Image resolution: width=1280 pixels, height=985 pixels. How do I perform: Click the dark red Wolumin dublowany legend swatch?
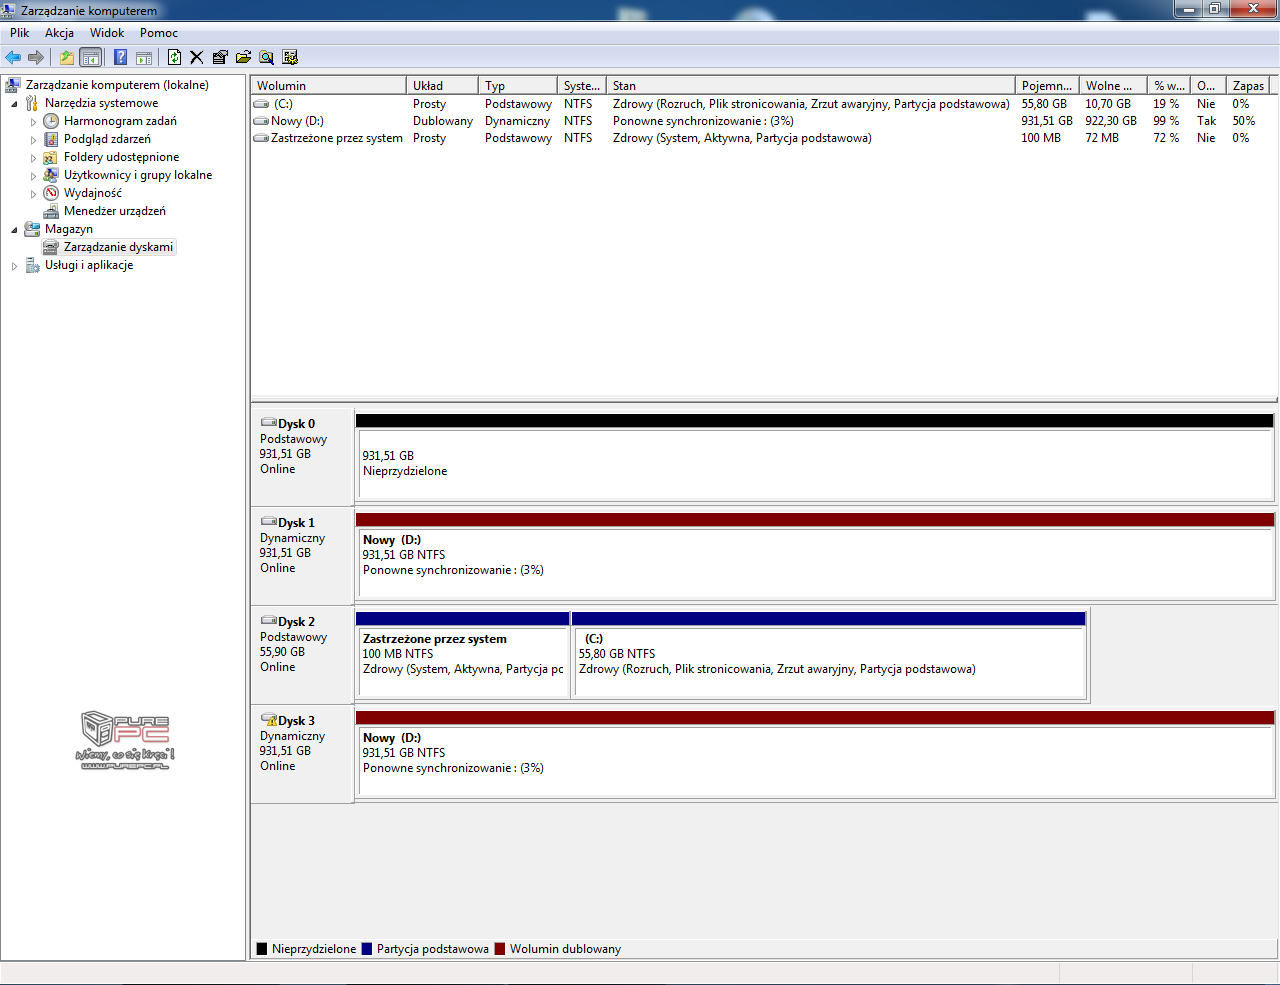[x=500, y=949]
